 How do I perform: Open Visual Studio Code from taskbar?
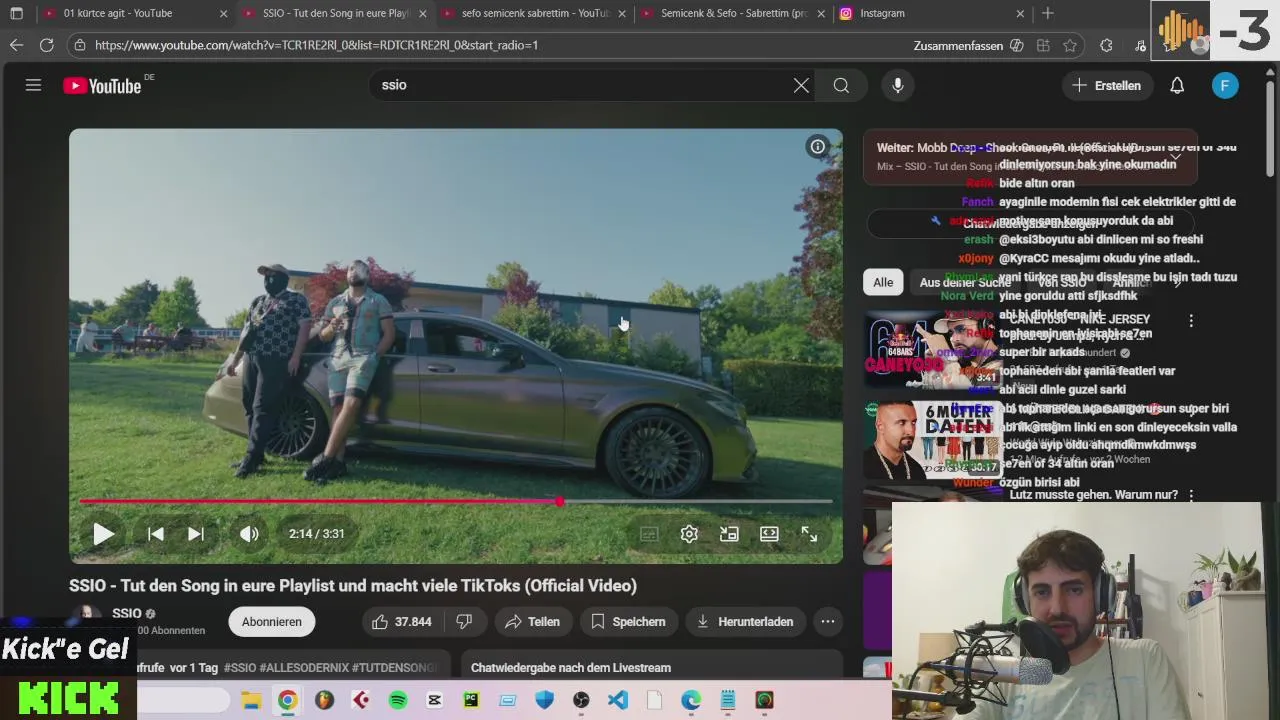tap(618, 700)
